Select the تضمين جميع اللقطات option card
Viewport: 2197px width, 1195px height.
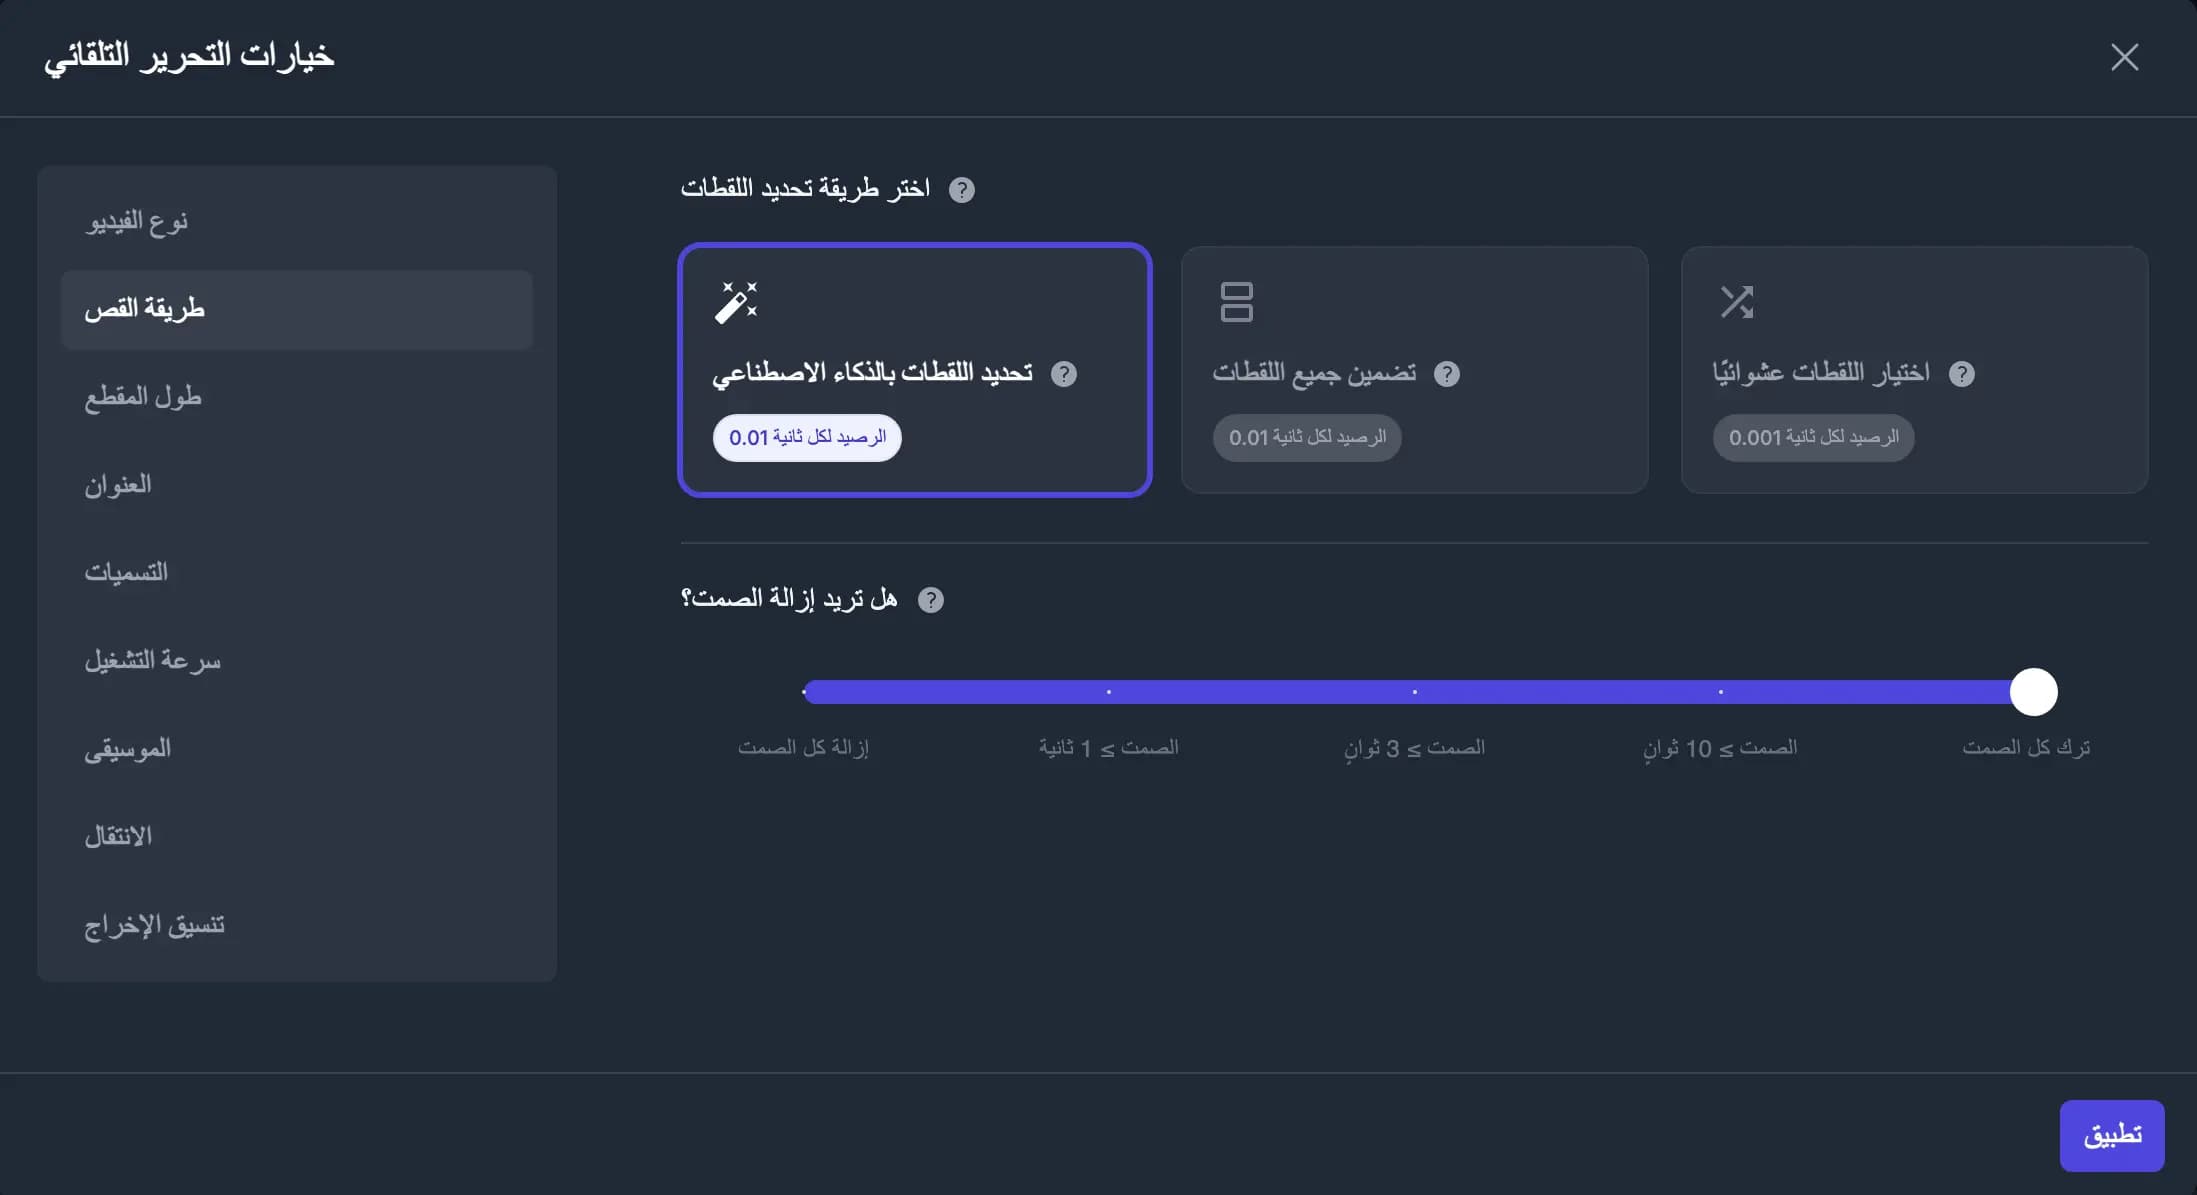[1414, 370]
